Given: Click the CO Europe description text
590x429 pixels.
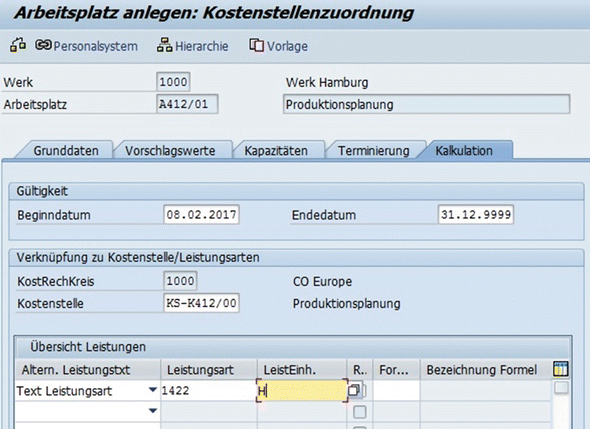Looking at the screenshot, I should [322, 281].
